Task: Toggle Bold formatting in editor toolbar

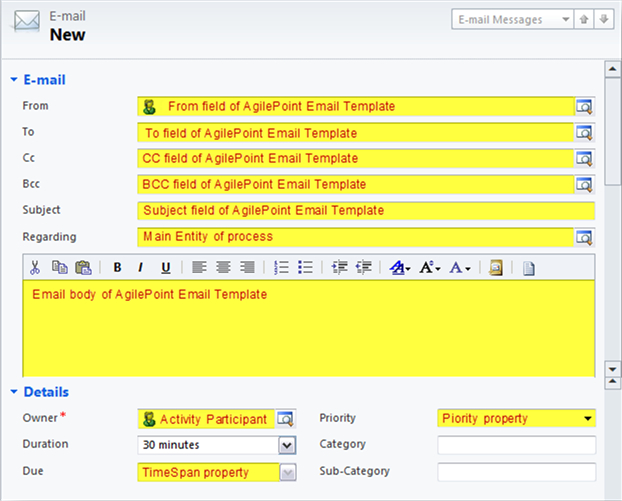Action: click(117, 267)
